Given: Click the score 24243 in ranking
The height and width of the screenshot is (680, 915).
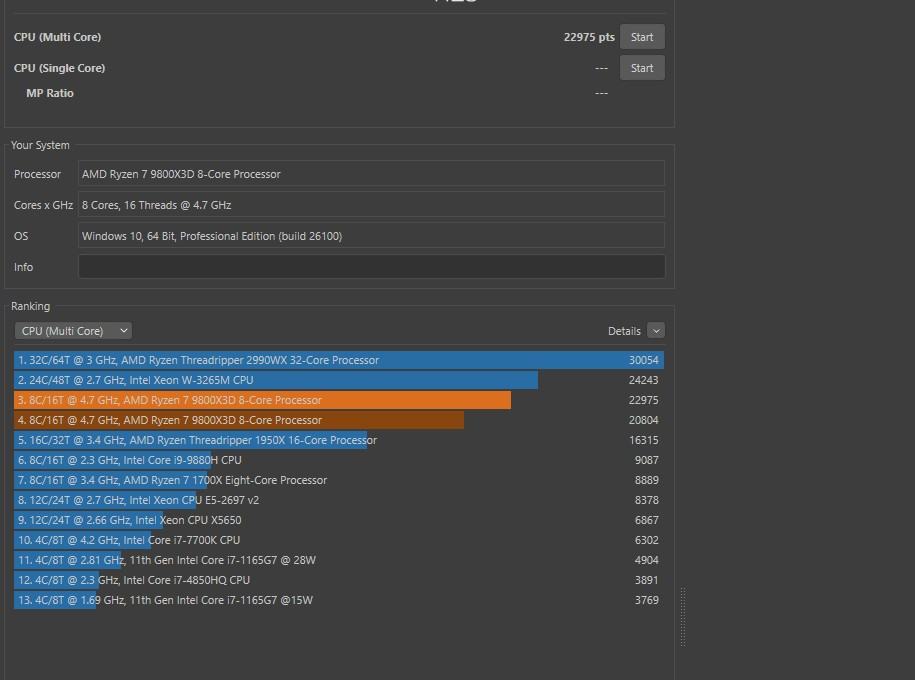Looking at the screenshot, I should coord(644,380).
